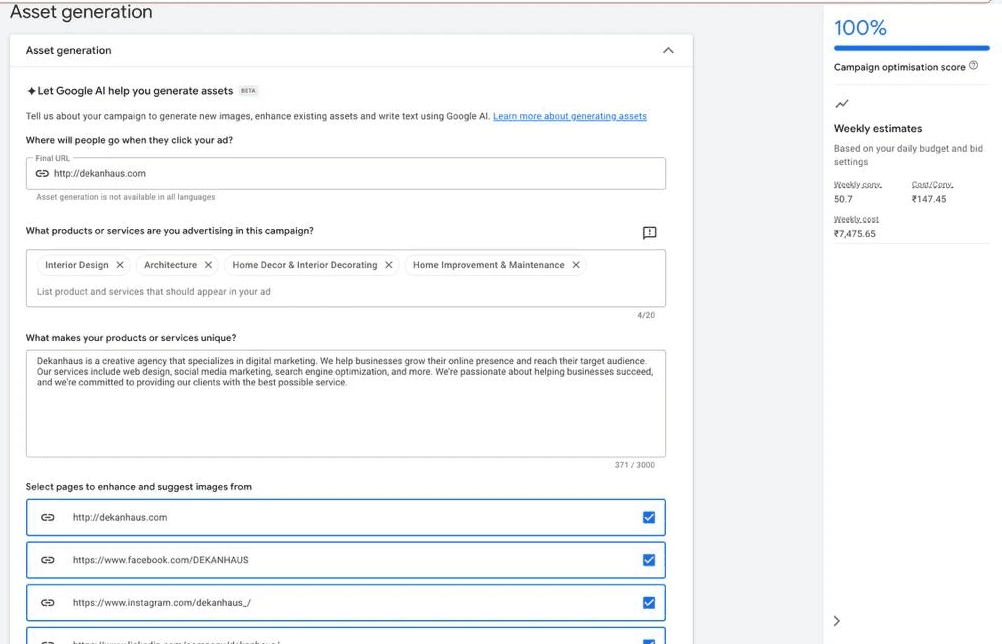Click the trend line icon above Weekly estimates
Image resolution: width=1002 pixels, height=644 pixels.
click(x=842, y=104)
